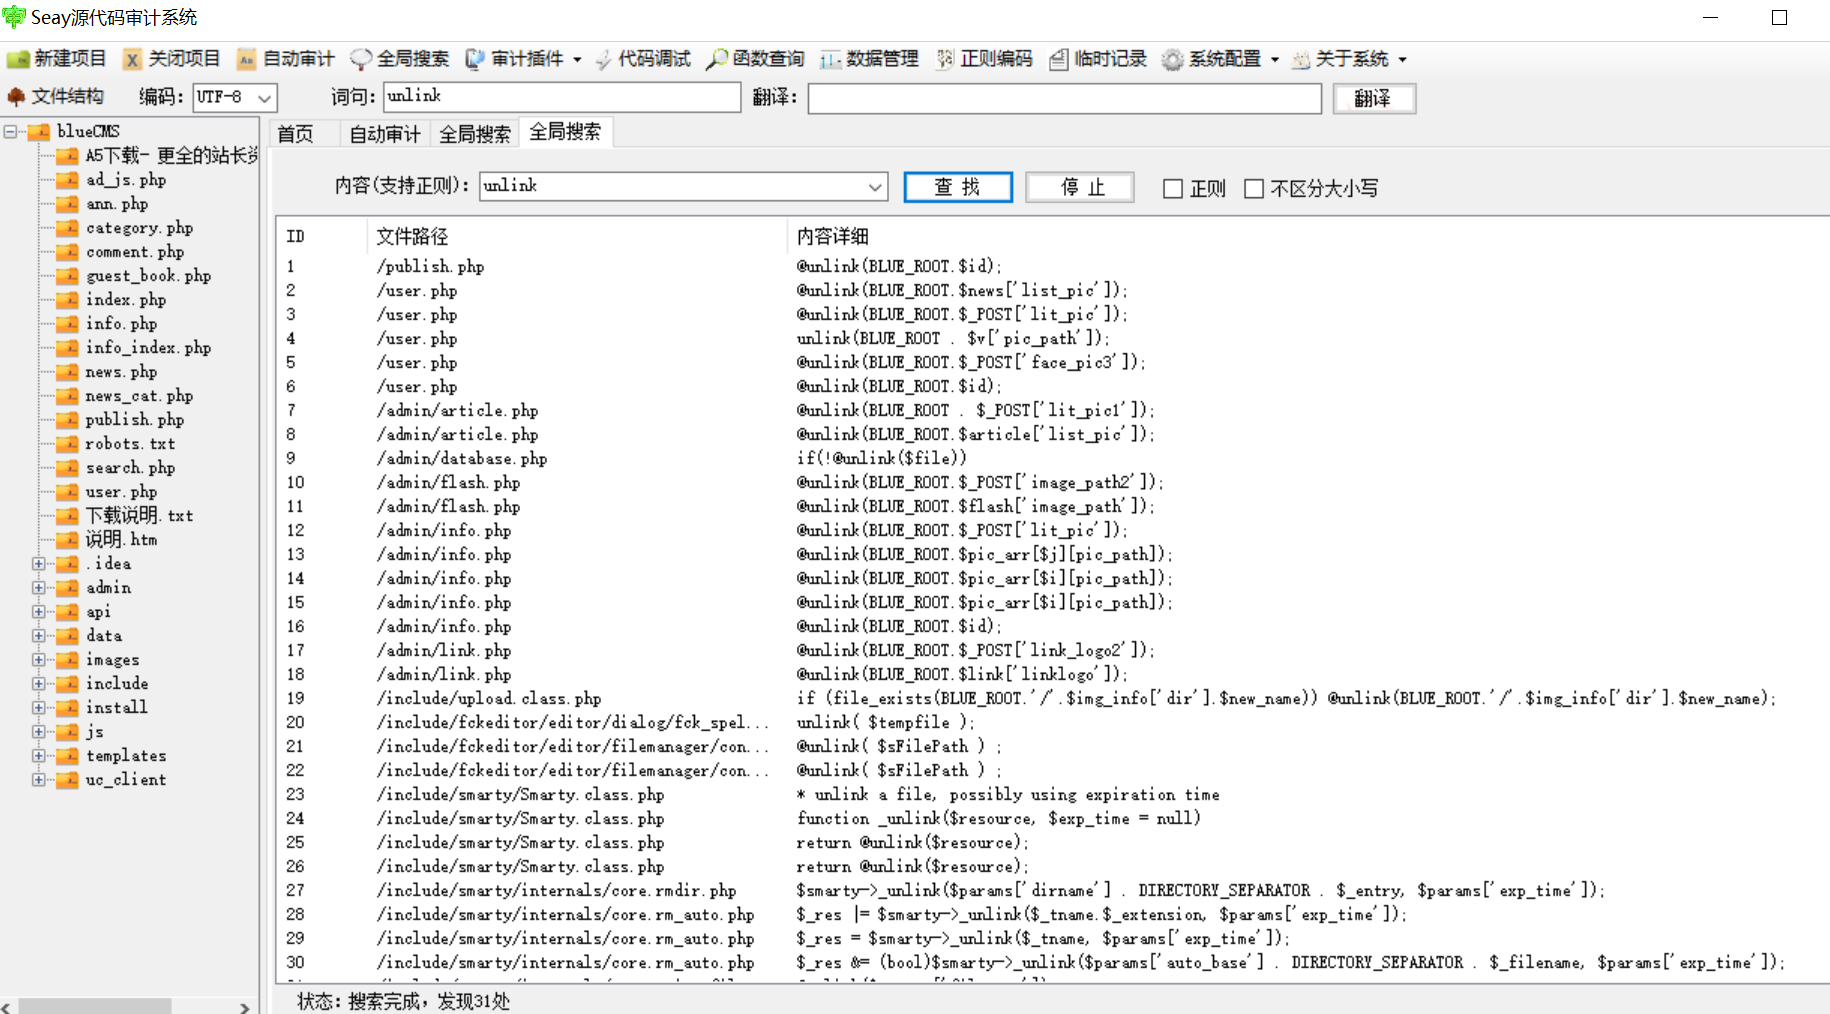
Task: Expand the uc_client folder node
Action: click(39, 780)
